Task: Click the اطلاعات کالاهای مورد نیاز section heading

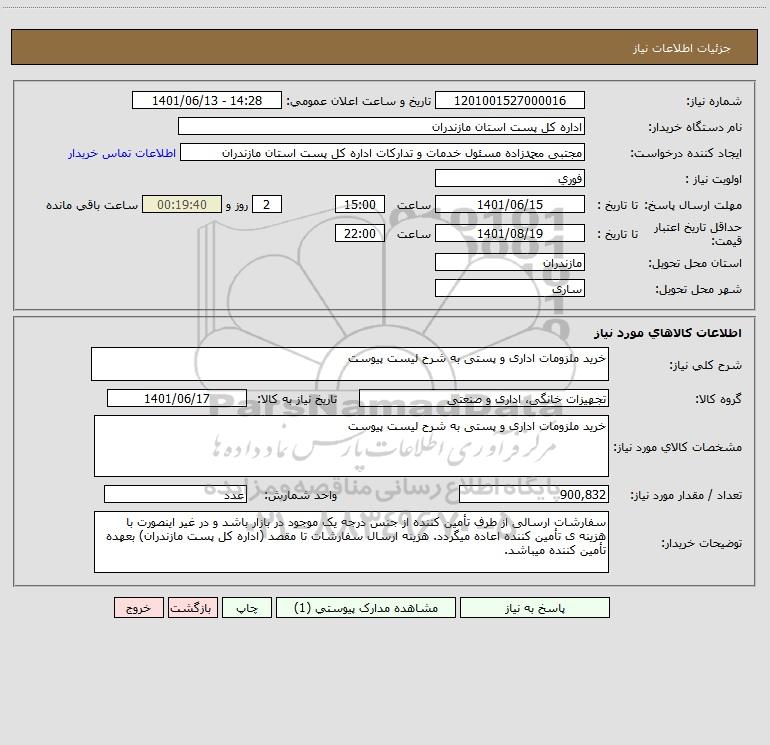Action: tap(668, 333)
